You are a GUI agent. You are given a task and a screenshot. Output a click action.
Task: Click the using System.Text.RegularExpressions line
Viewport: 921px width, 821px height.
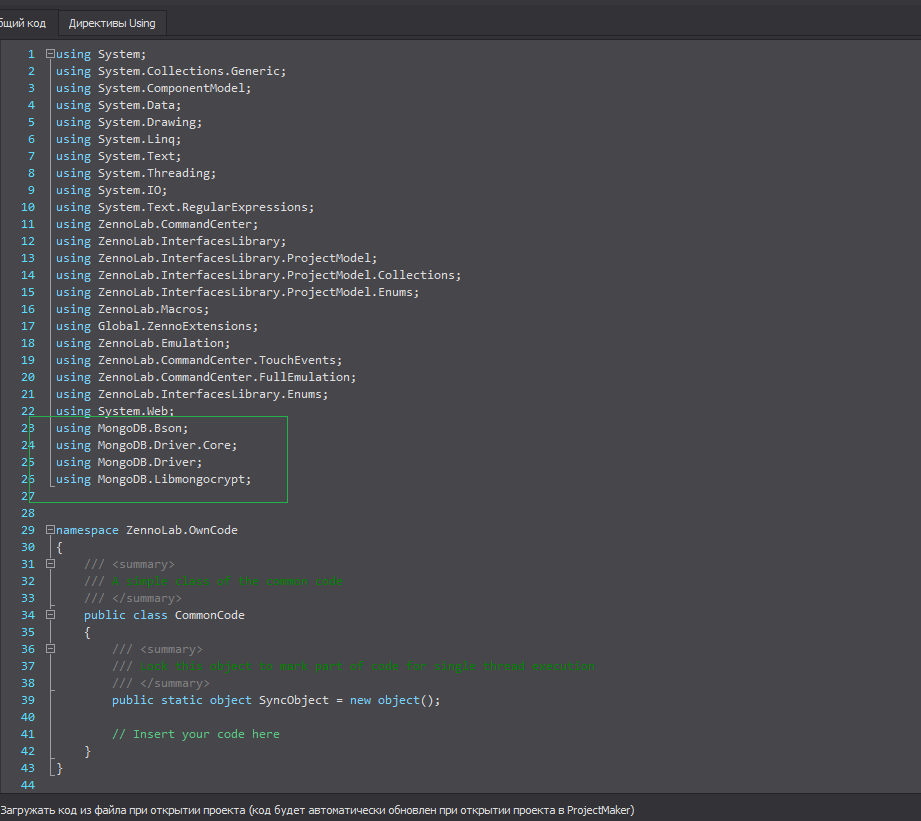[184, 207]
